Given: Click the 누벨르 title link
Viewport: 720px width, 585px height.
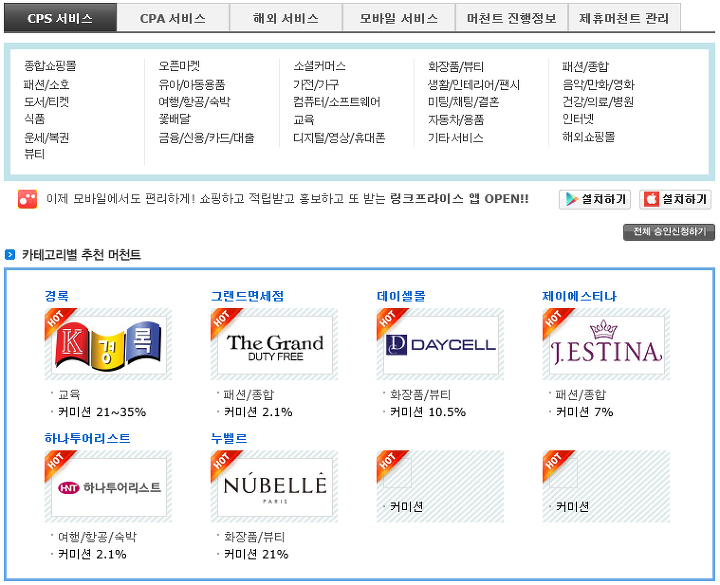Looking at the screenshot, I should (229, 439).
